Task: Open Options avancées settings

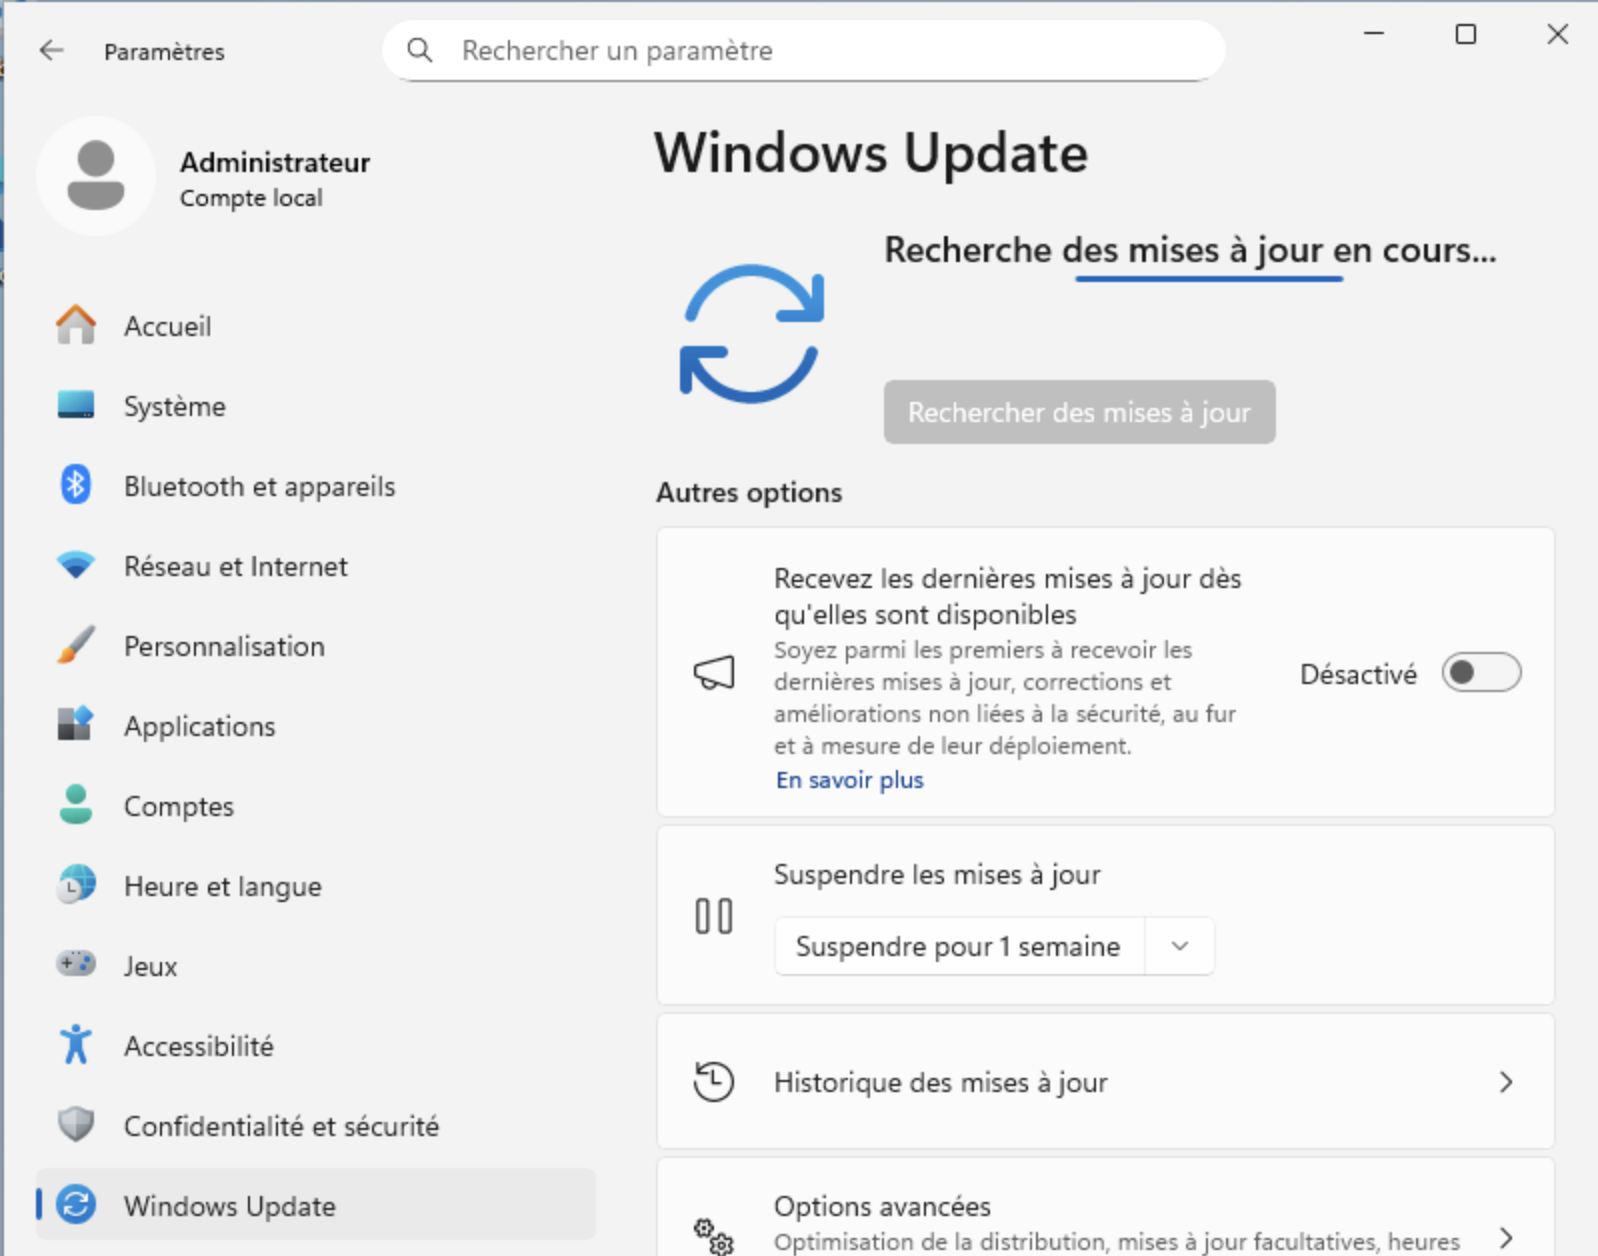Action: (x=1105, y=1208)
